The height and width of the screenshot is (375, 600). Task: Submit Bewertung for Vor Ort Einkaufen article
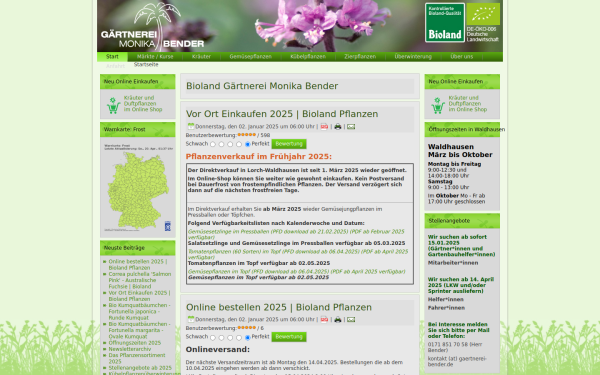pyautogui.click(x=289, y=144)
